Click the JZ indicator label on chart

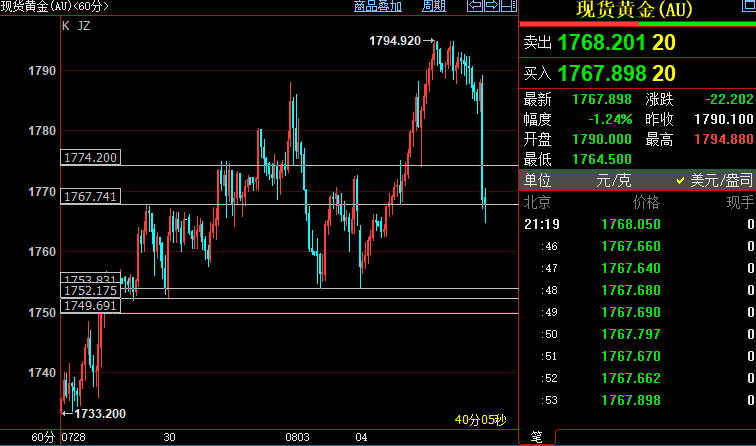coord(83,26)
